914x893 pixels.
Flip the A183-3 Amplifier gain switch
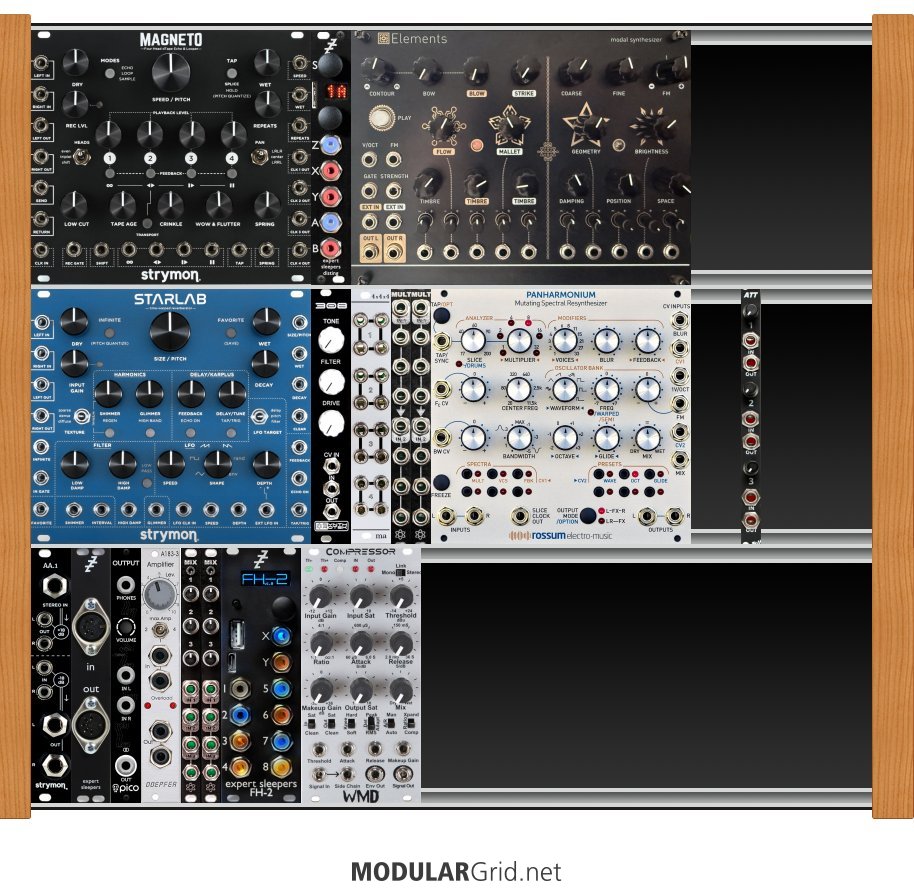[160, 630]
